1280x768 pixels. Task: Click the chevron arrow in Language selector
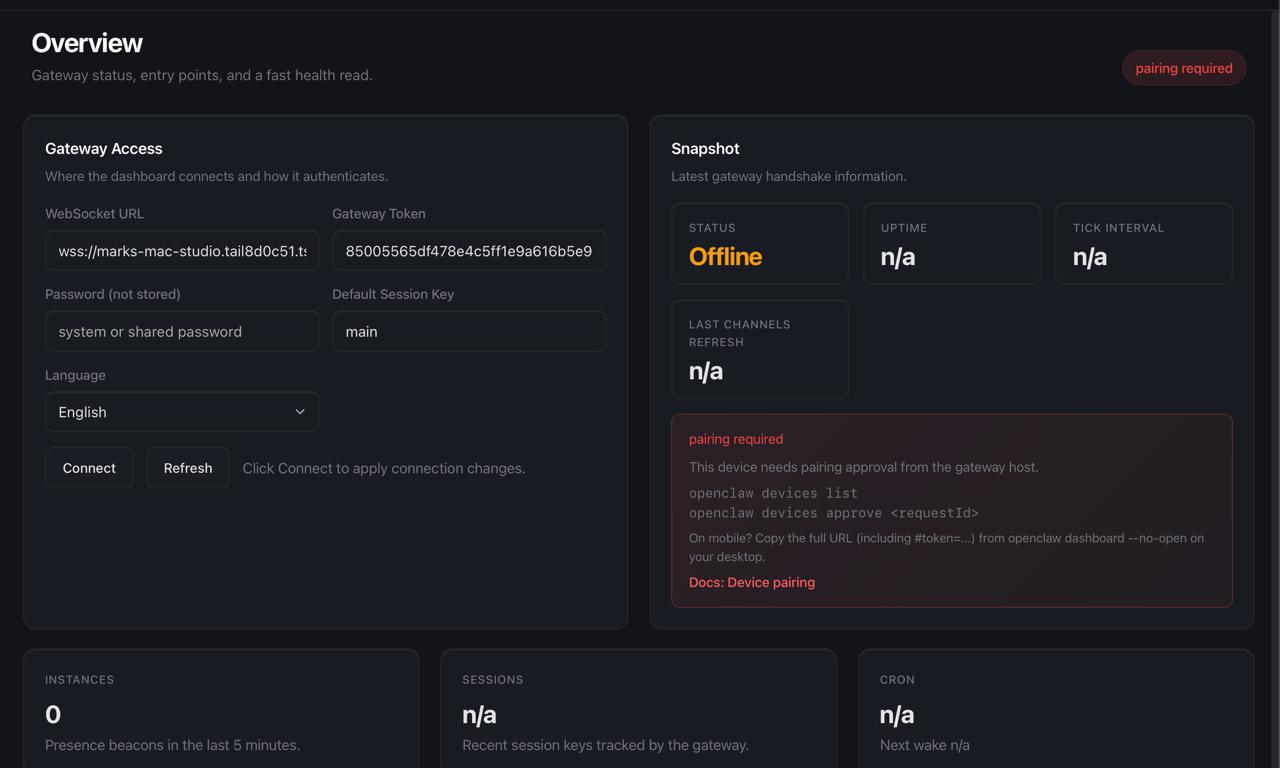click(300, 412)
